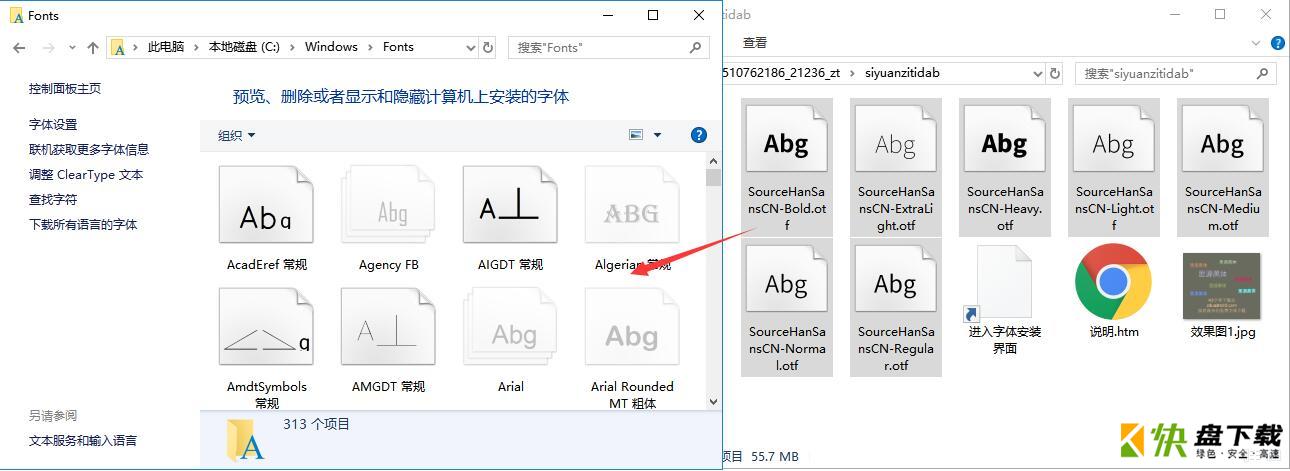Screen dimensions: 1290x471
Task: Open 查找字符 link
Action: tap(53, 199)
